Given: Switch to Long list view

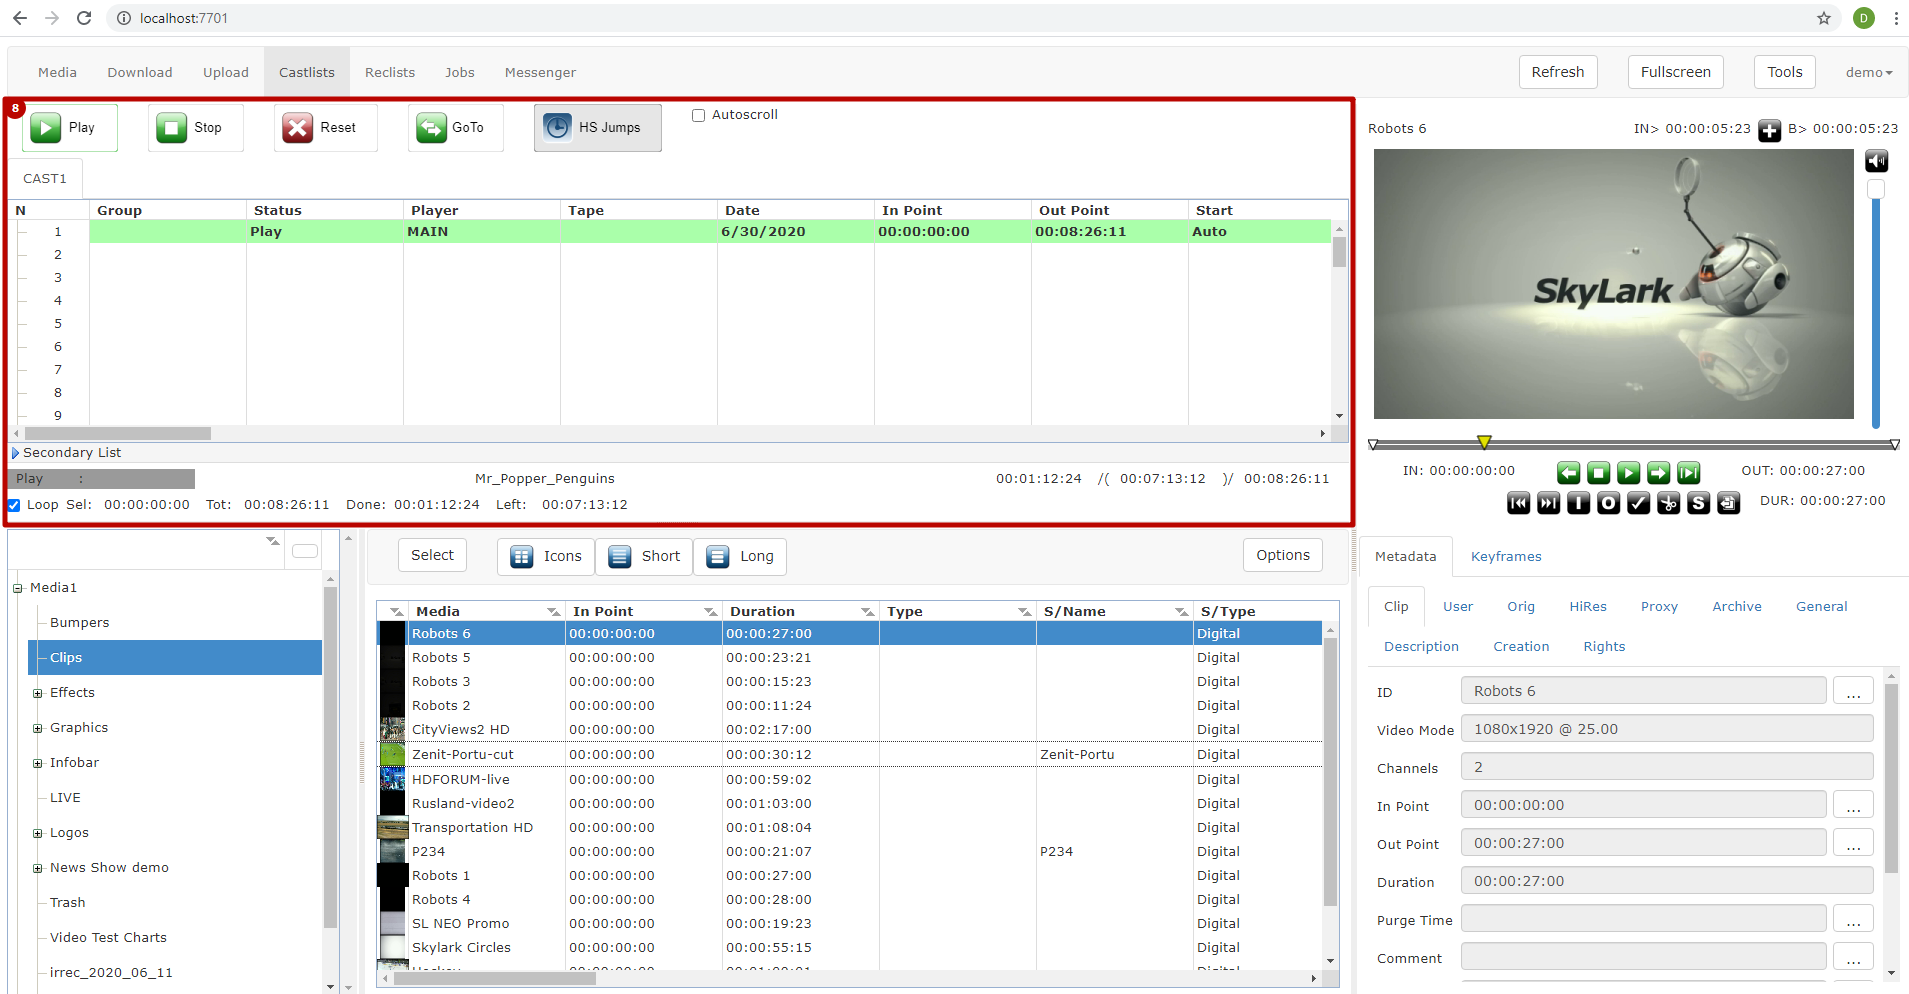Looking at the screenshot, I should coord(740,556).
